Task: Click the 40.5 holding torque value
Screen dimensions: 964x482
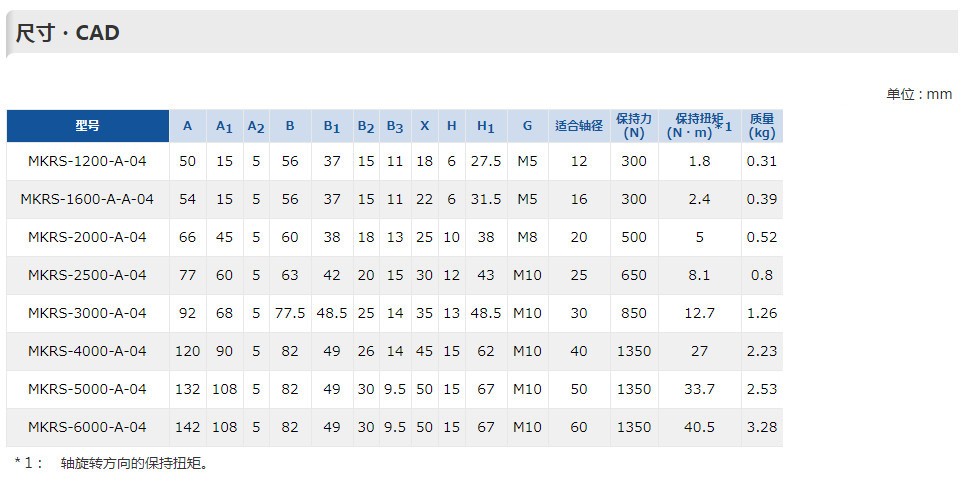Action: [700, 427]
